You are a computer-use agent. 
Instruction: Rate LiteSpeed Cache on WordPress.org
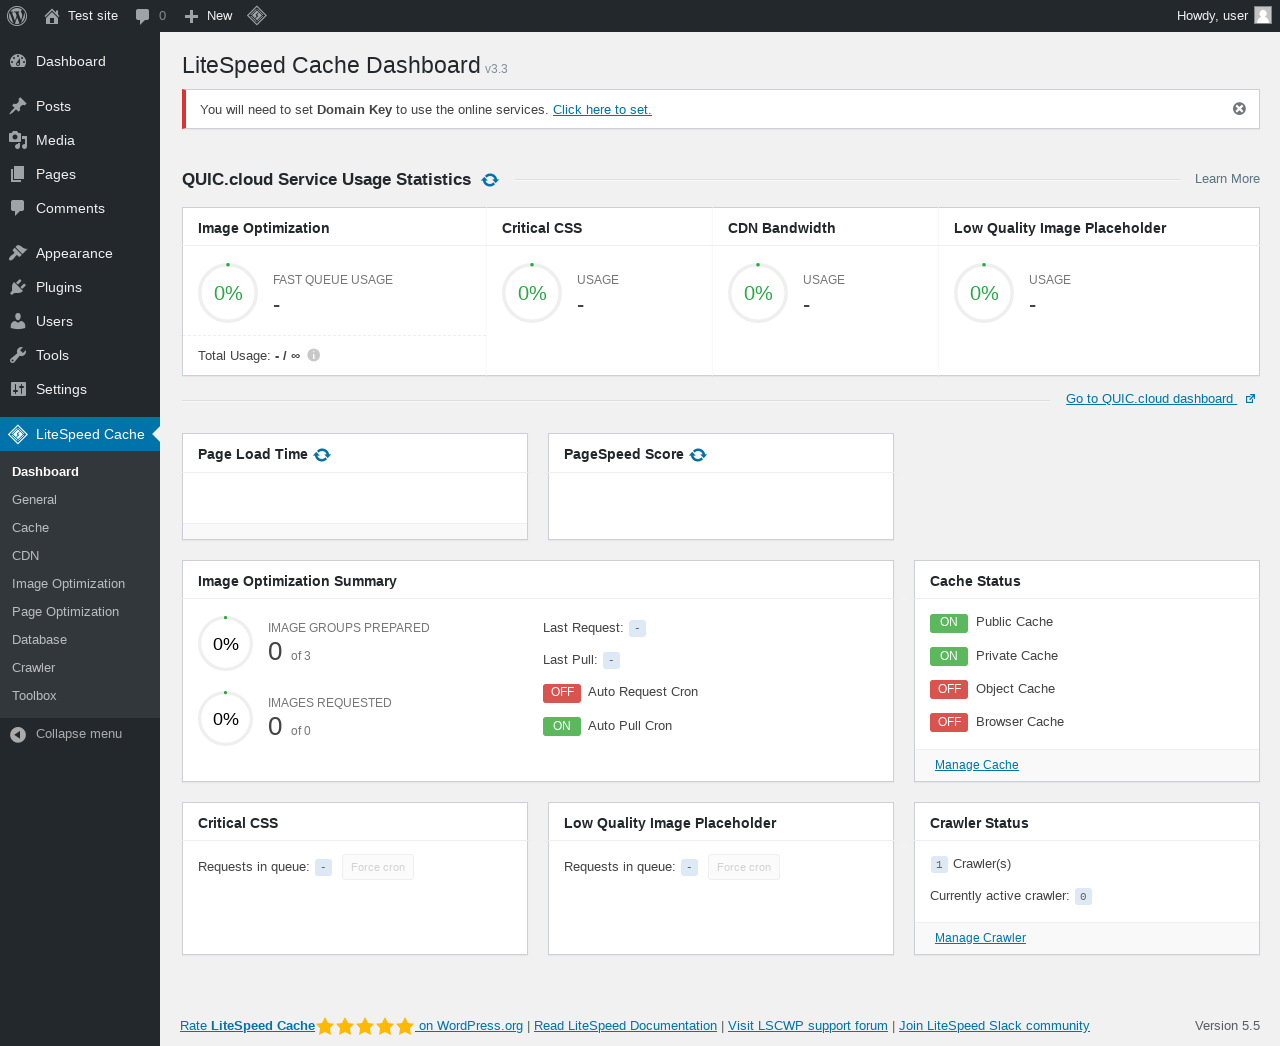[x=351, y=1026]
